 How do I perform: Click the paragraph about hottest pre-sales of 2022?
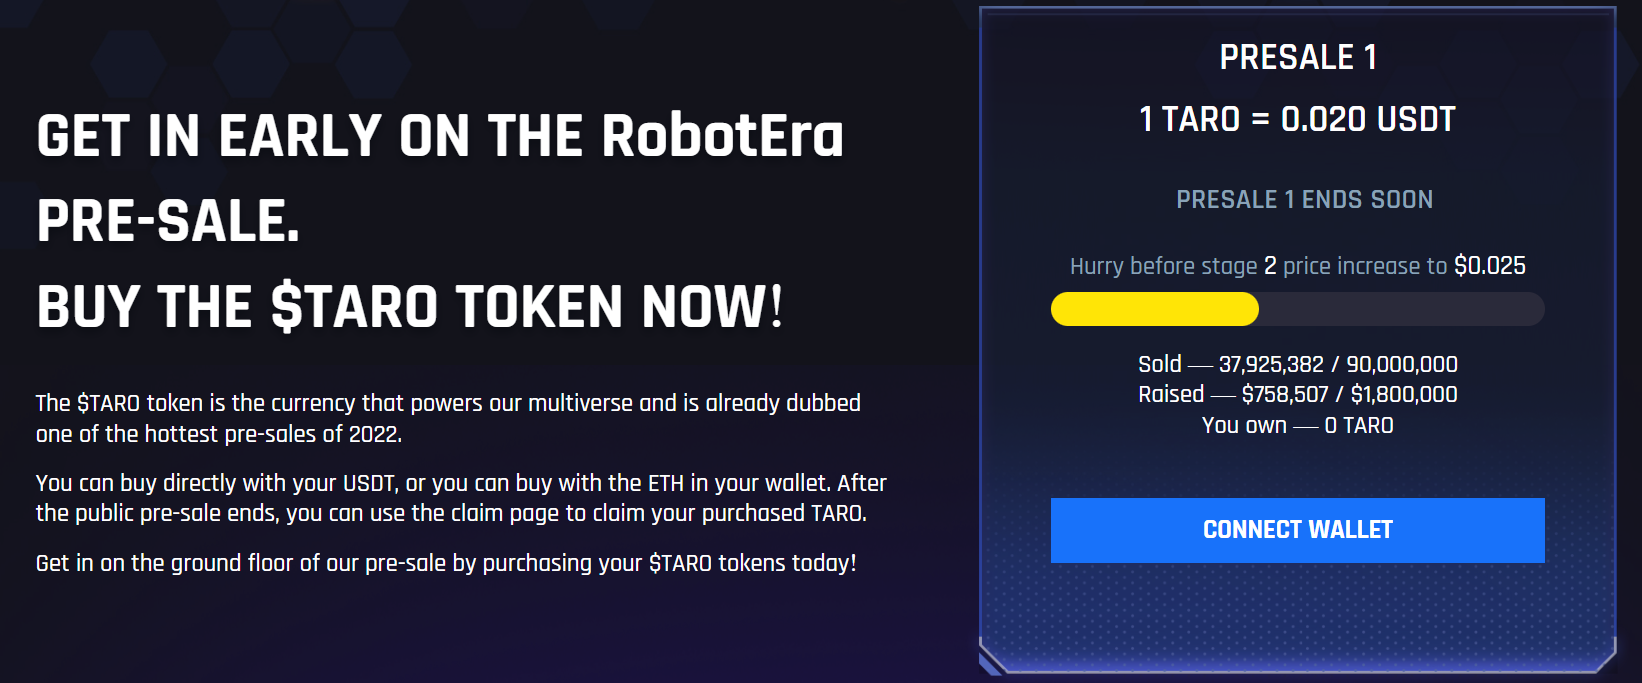(x=448, y=418)
